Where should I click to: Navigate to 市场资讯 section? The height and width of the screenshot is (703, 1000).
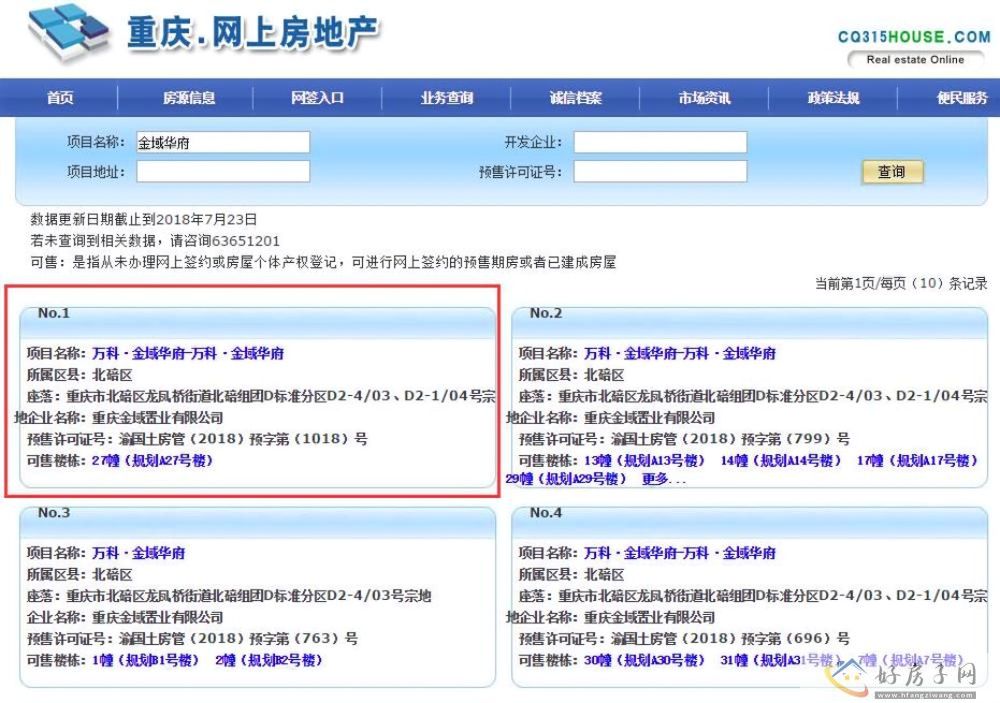(x=704, y=98)
